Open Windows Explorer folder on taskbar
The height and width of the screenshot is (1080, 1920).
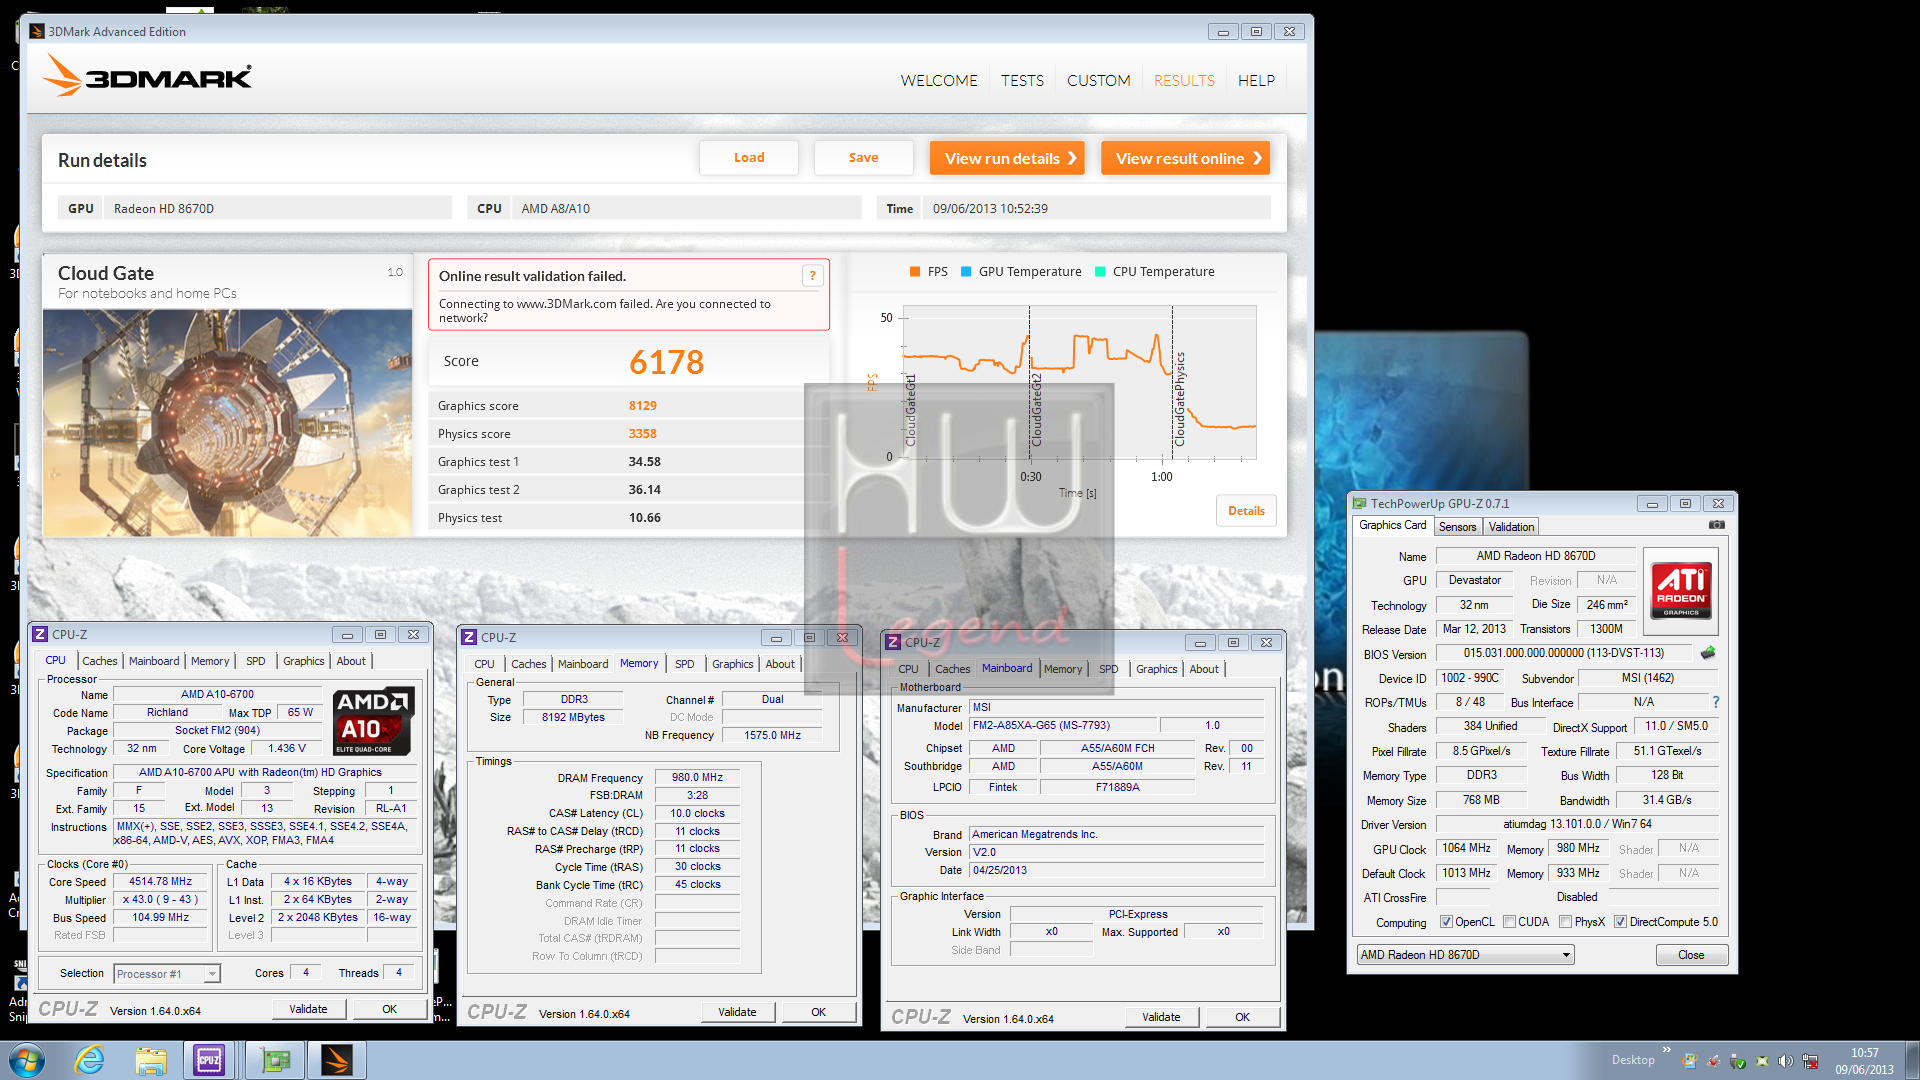151,1060
